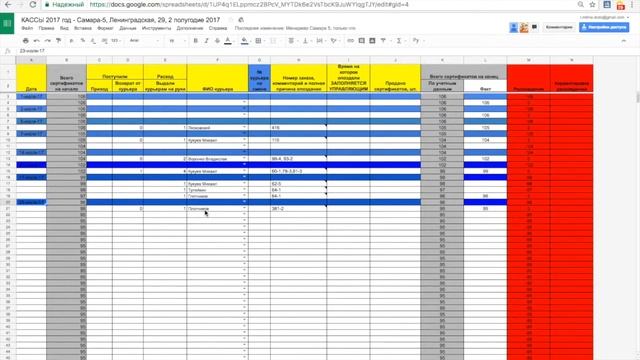Format selection as currency

(x=72, y=41)
